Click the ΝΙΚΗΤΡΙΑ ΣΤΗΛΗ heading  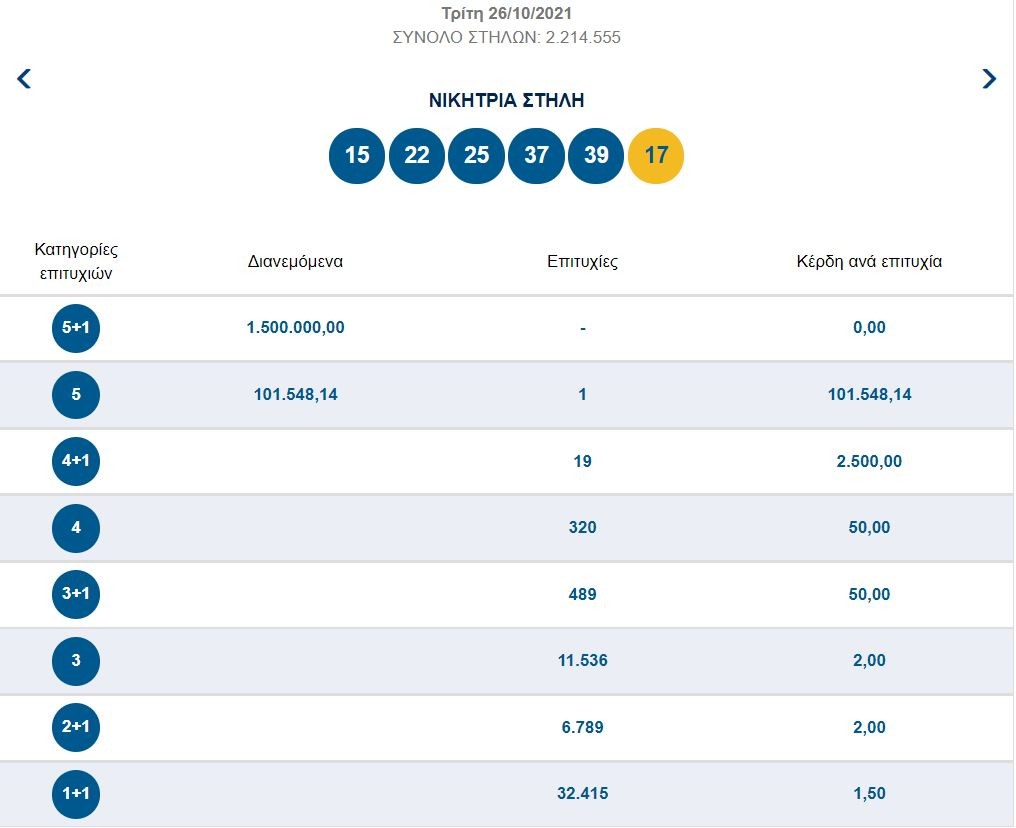[506, 101]
